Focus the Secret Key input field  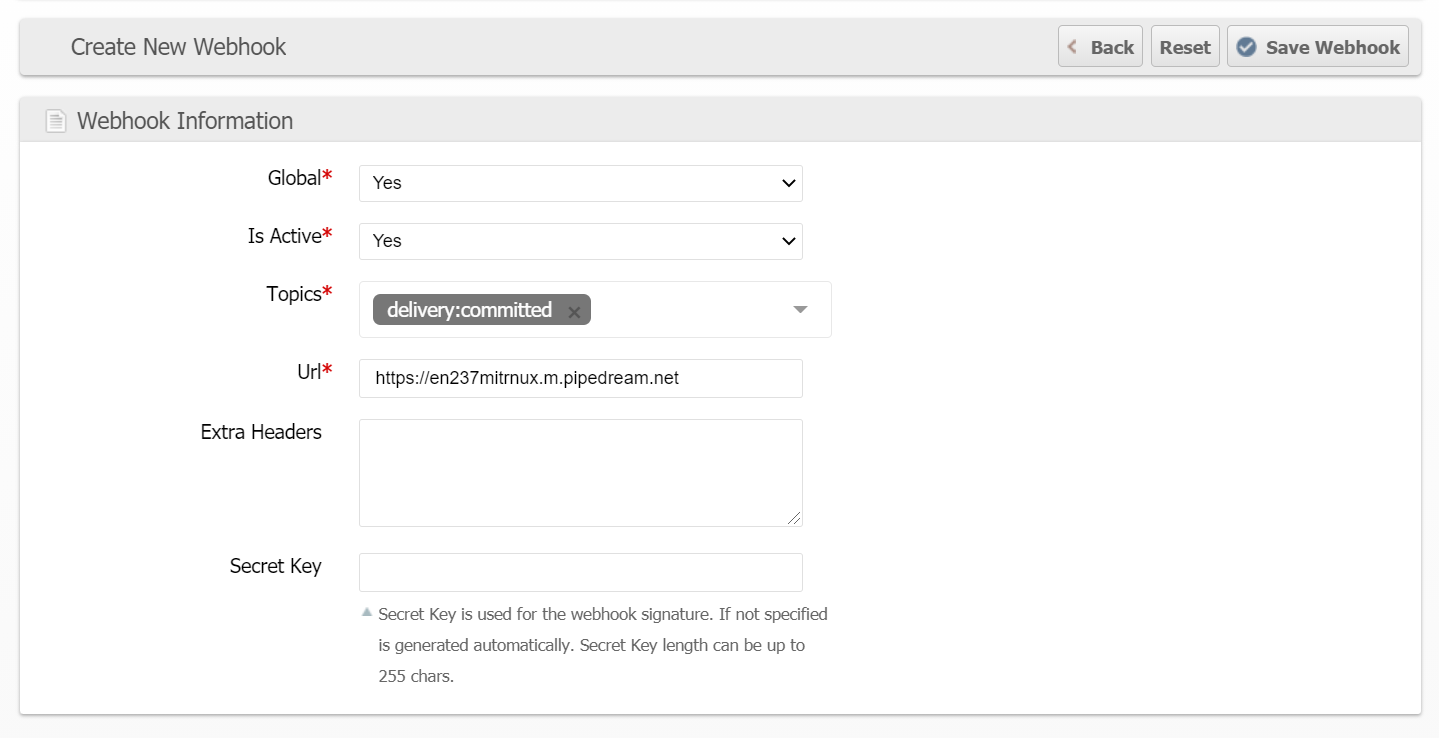coord(580,572)
